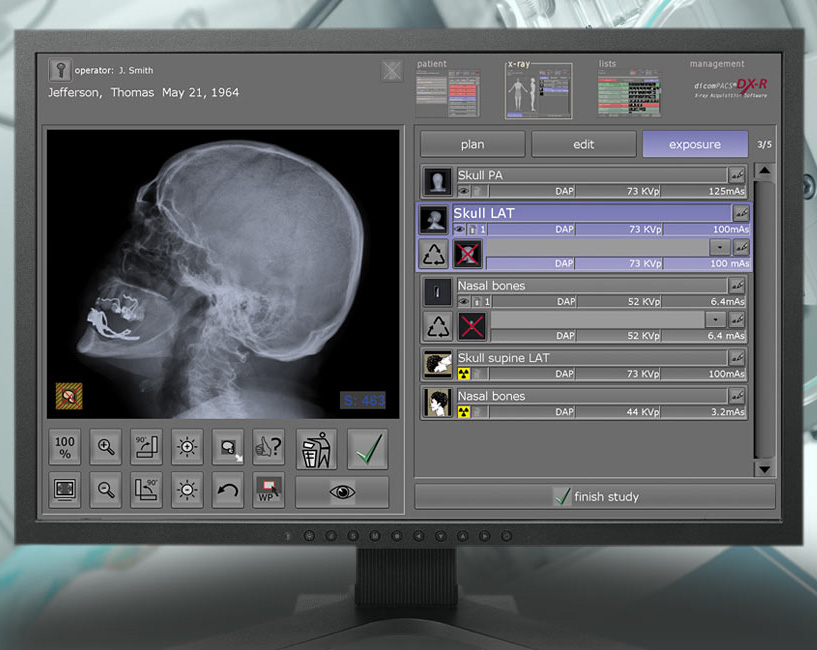Switch to the edit tab
817x650 pixels.
tap(583, 144)
